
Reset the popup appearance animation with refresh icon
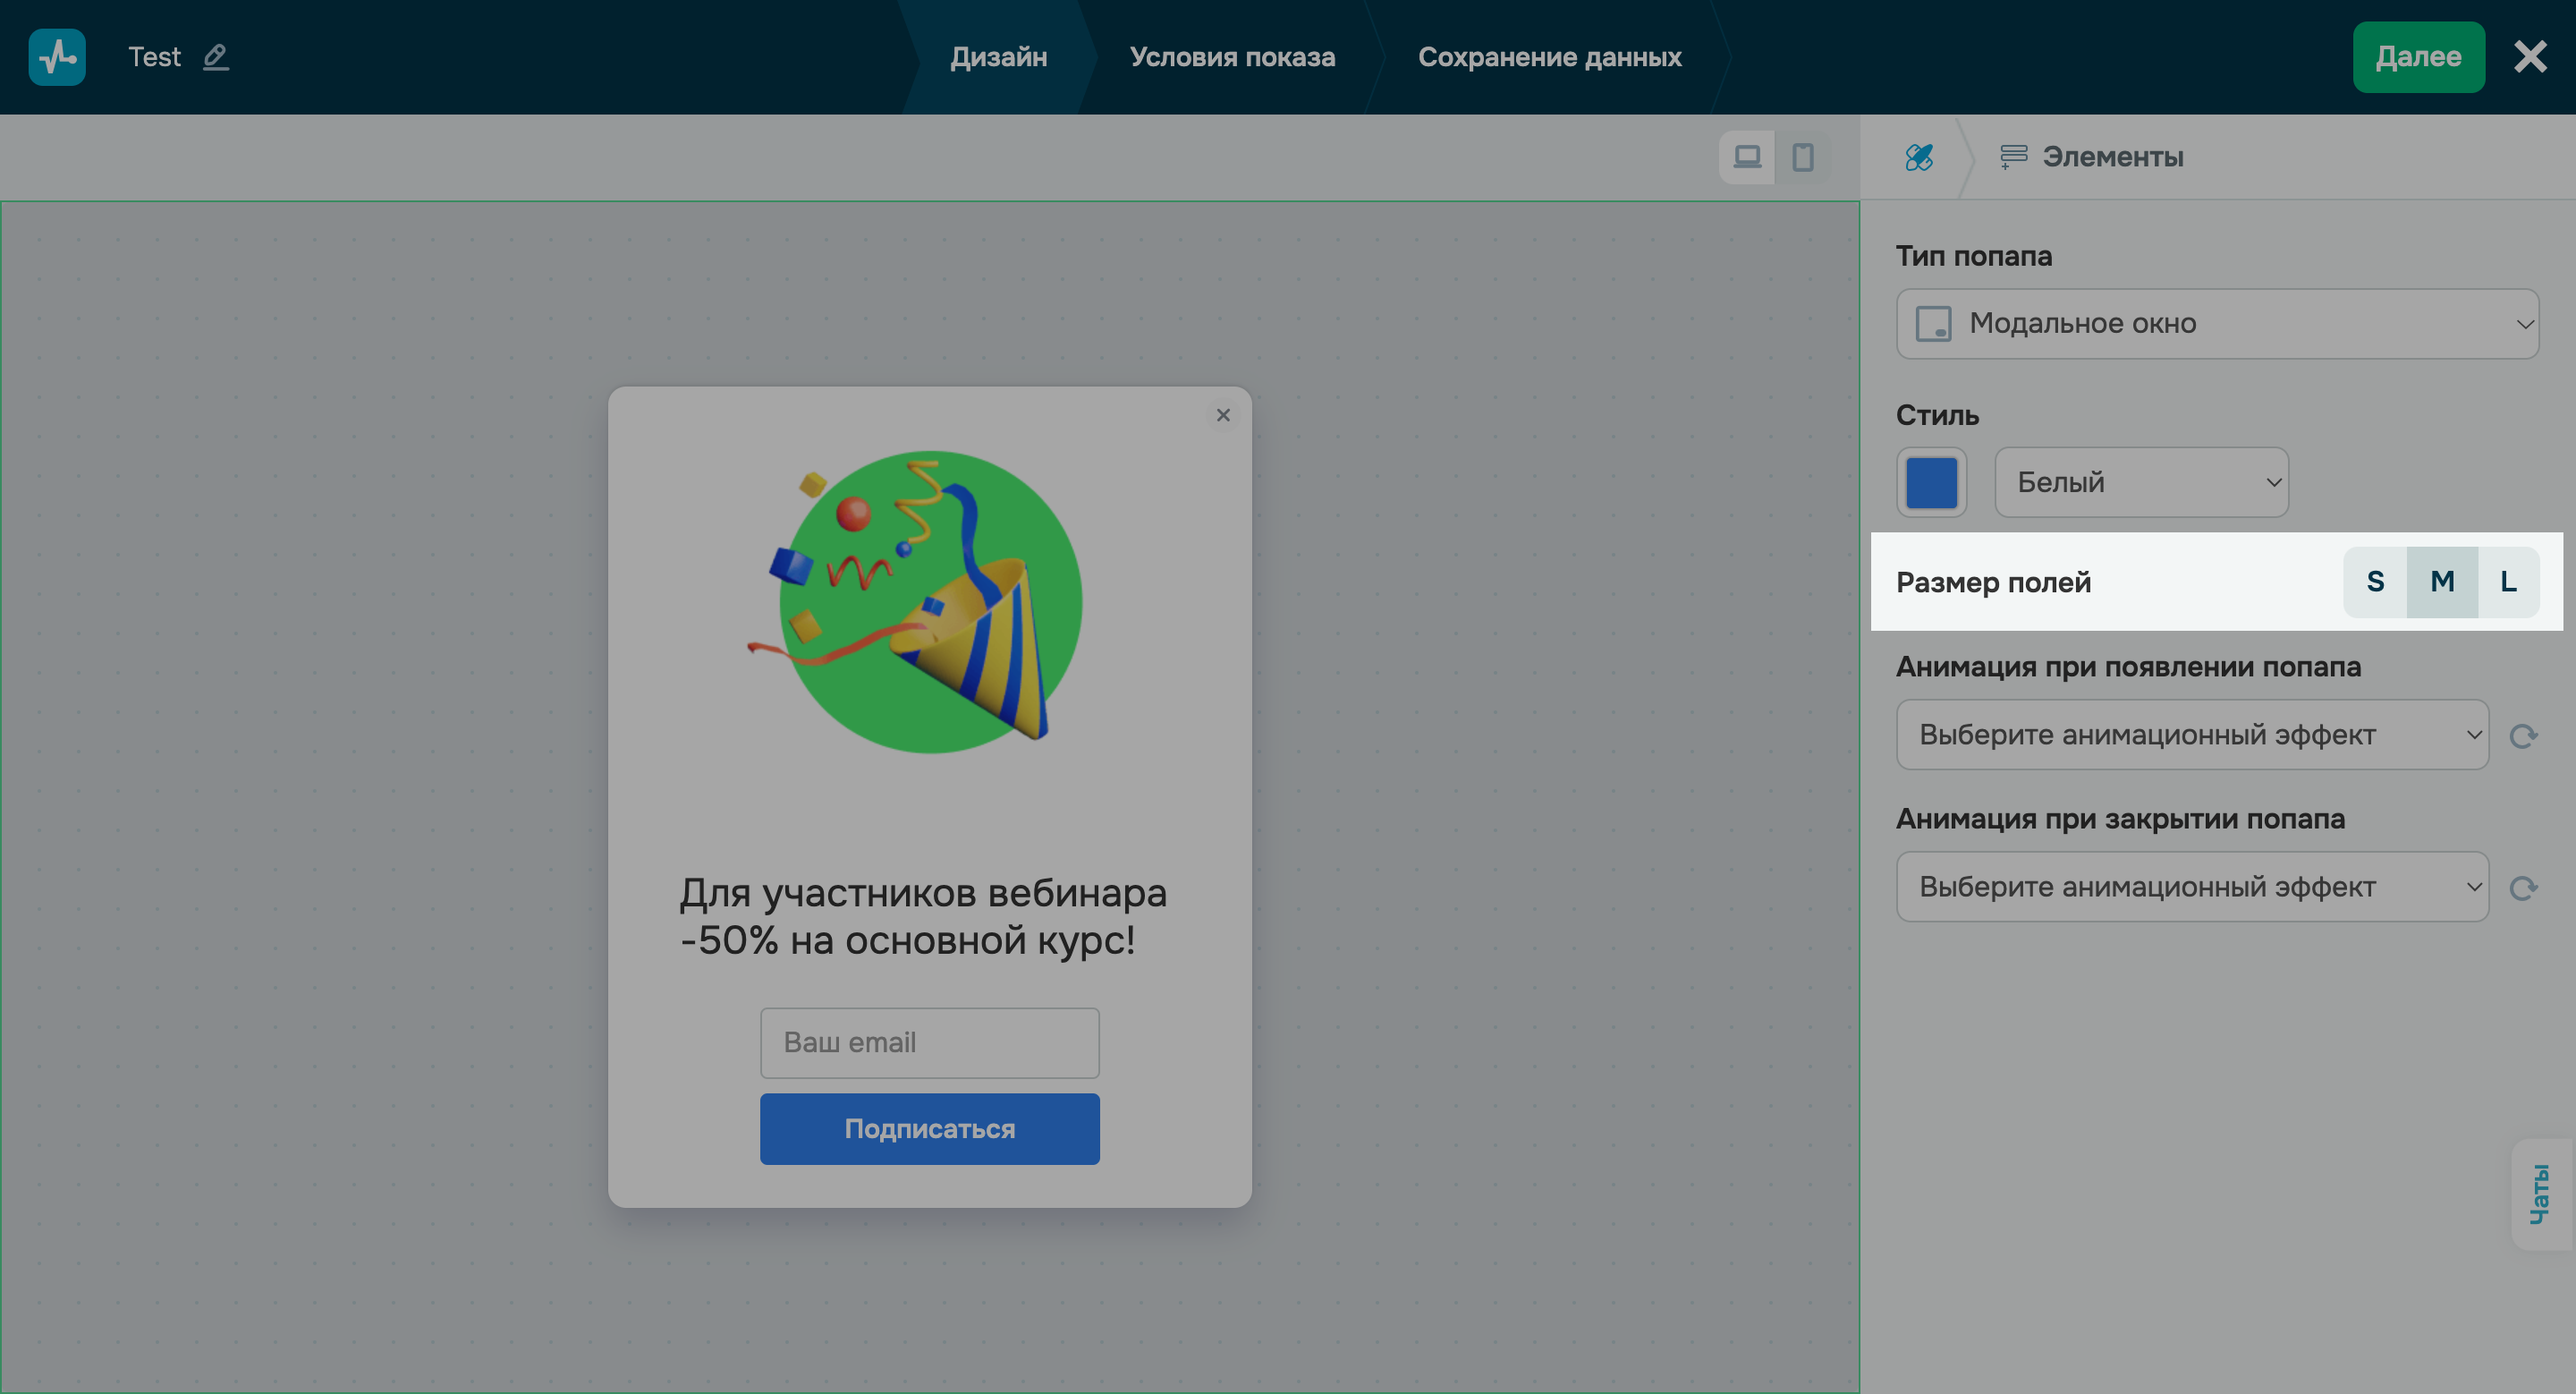(2524, 735)
